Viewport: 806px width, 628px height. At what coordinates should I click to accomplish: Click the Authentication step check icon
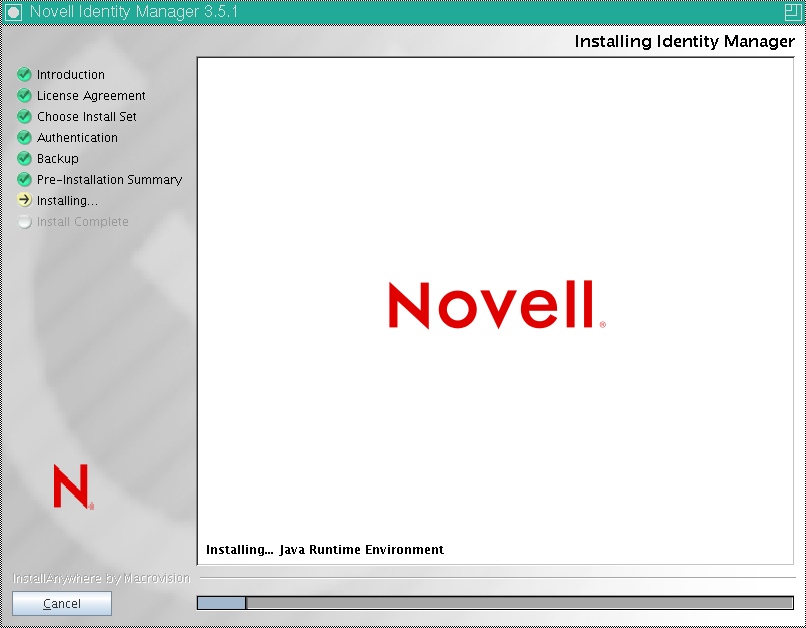(x=24, y=137)
